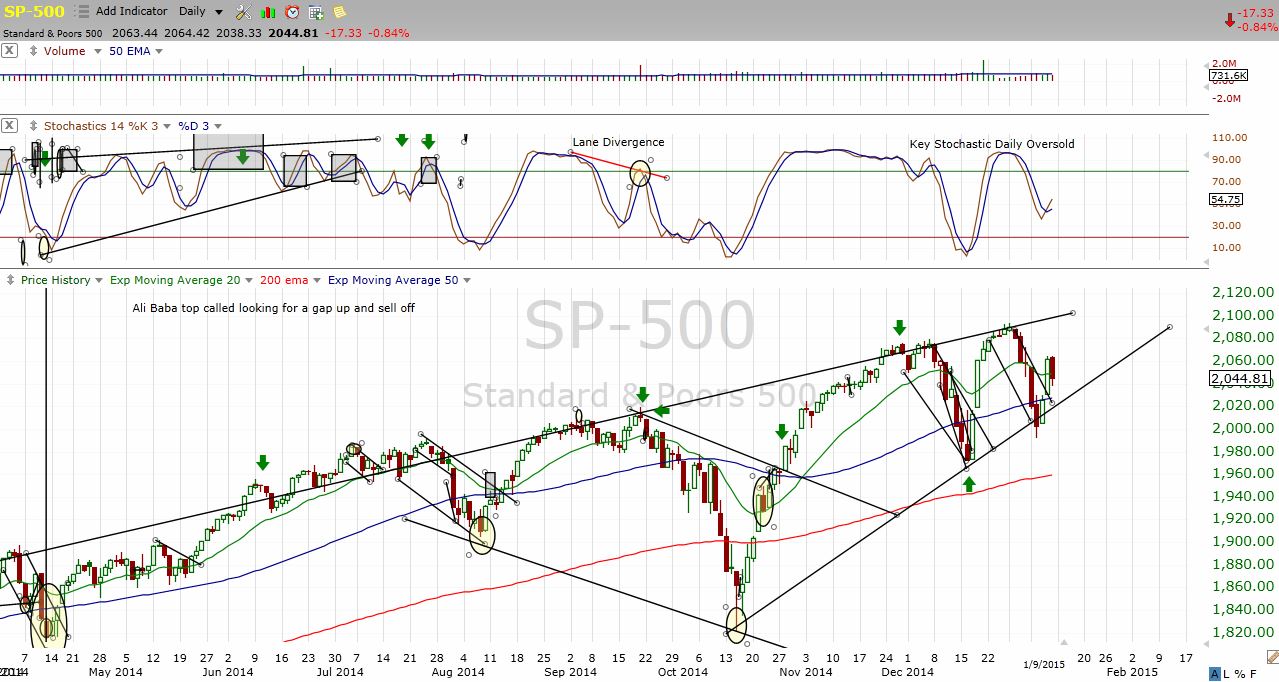The width and height of the screenshot is (1279, 682).
Task: Click Add Indicator button
Action: 132,12
